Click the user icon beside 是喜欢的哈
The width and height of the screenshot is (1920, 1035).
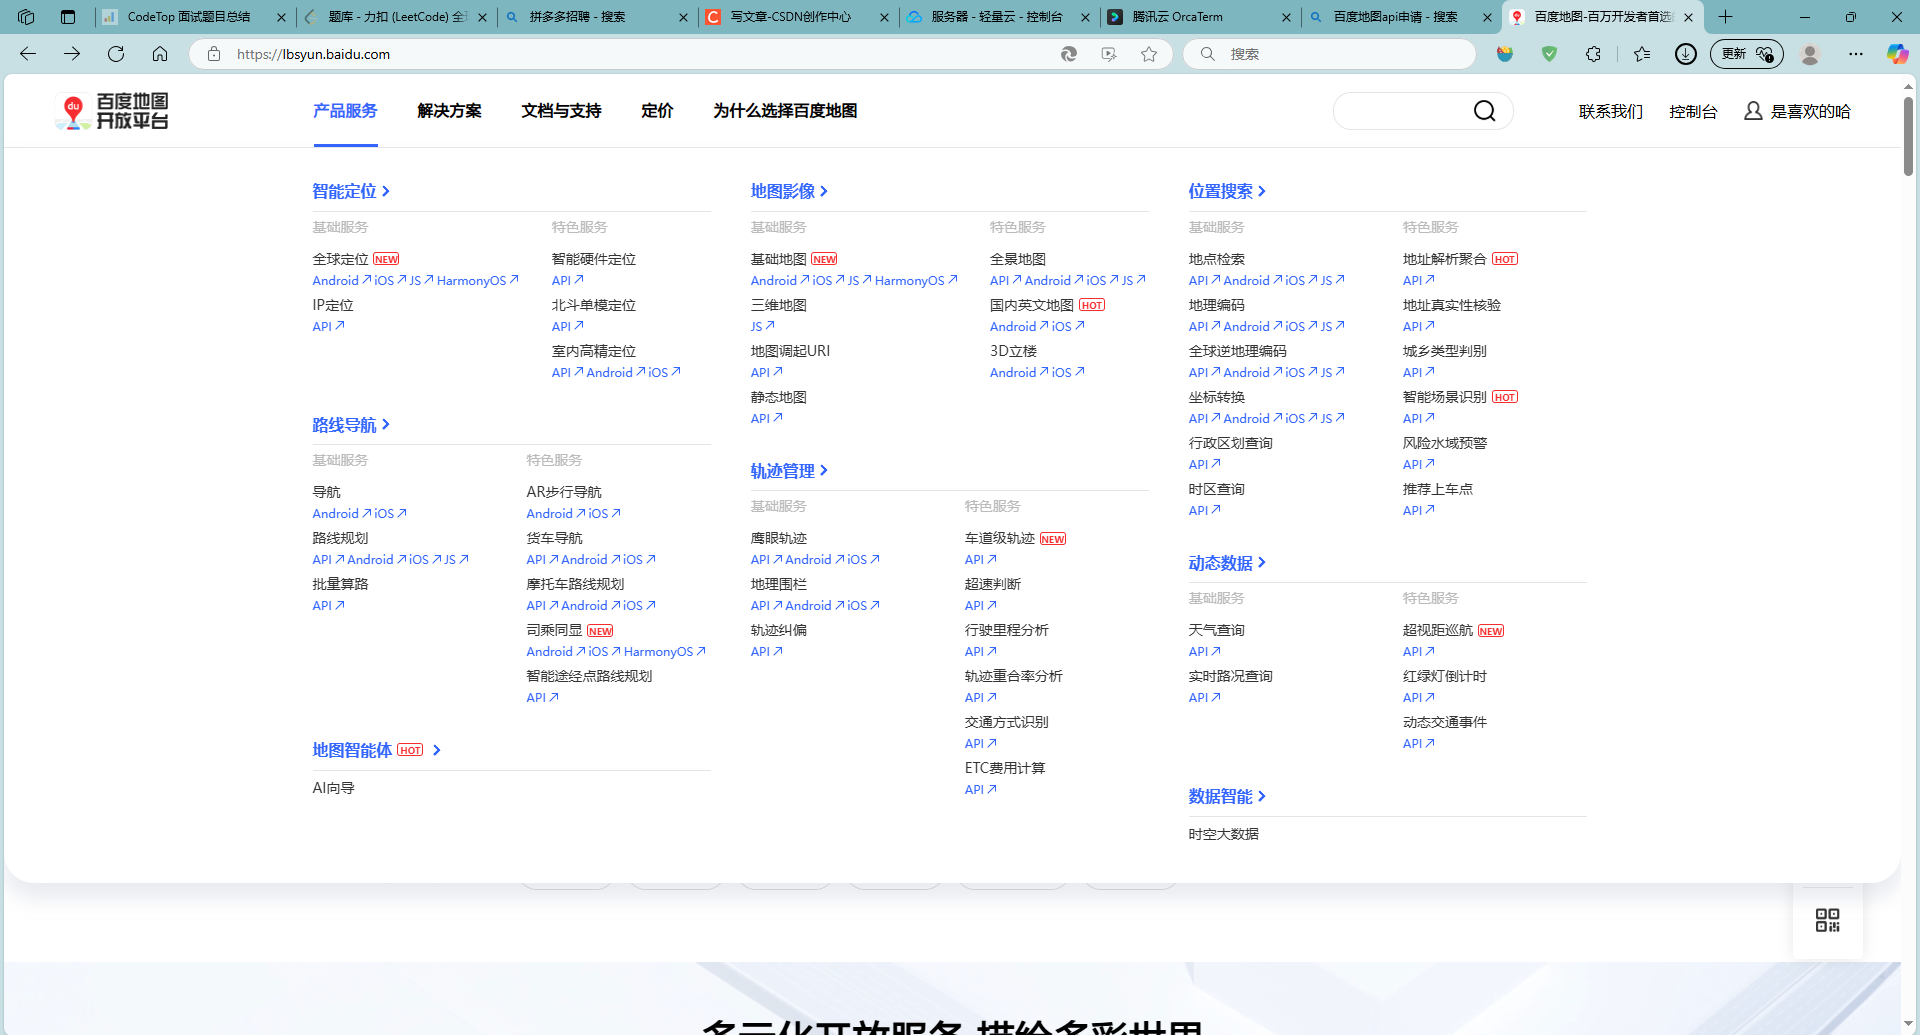(x=1753, y=111)
